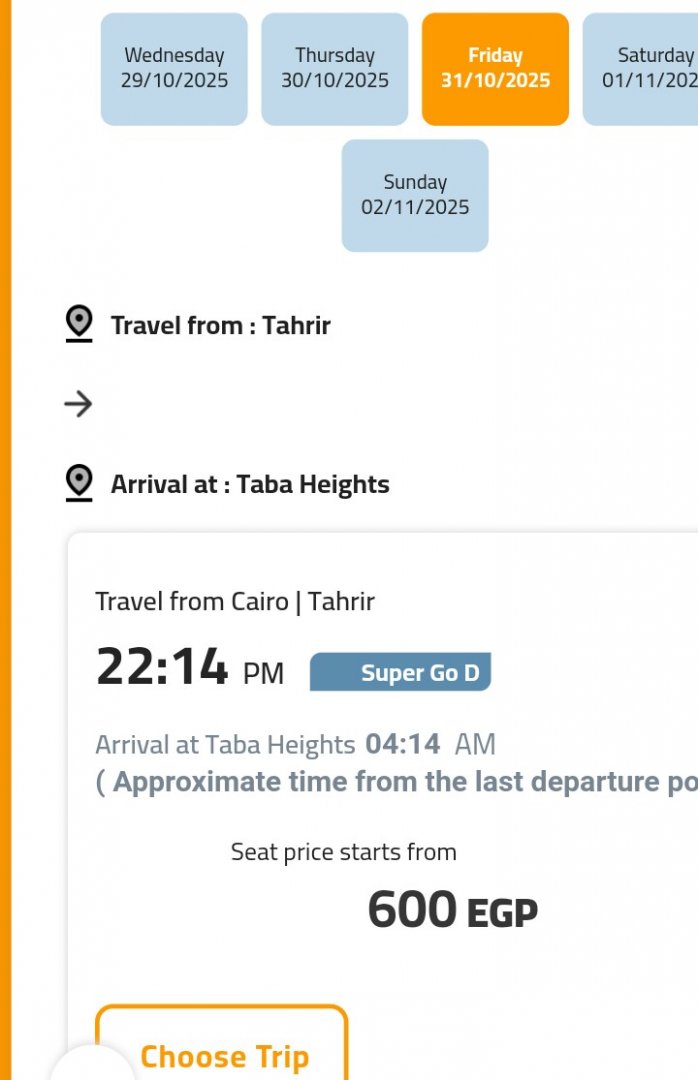Click the 600 EGP seat price

point(452,910)
